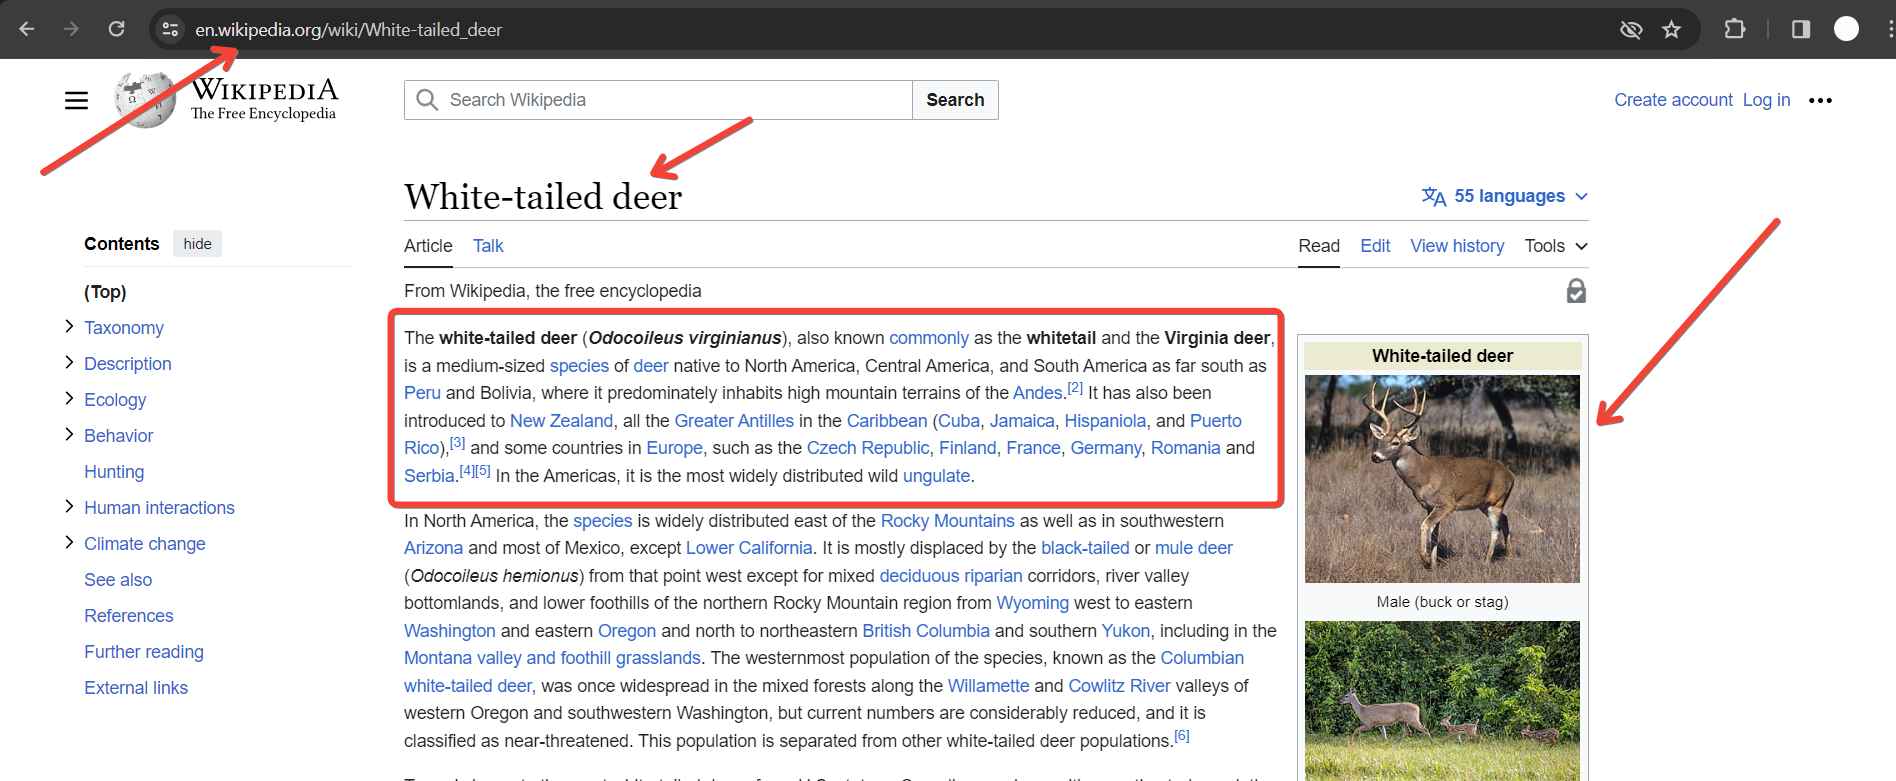Expand the Climate change section chevron

69,543
